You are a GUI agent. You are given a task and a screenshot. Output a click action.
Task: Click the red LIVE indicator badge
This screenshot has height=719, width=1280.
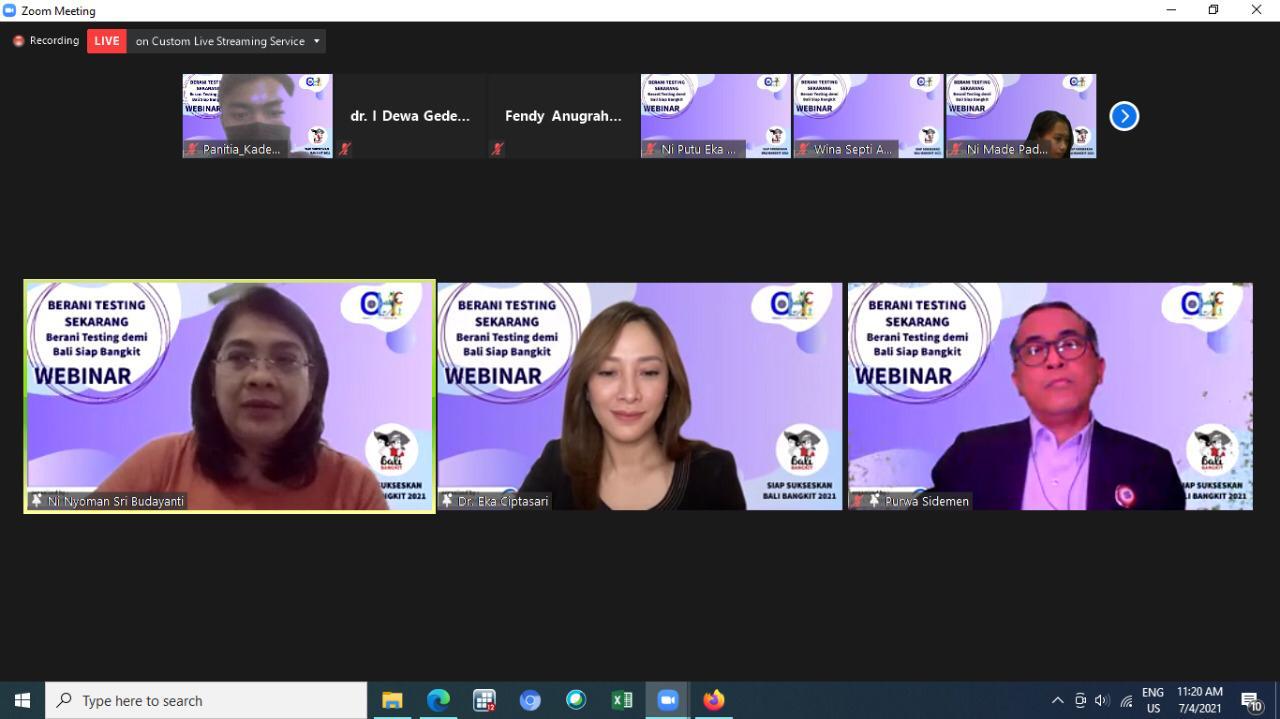[107, 41]
